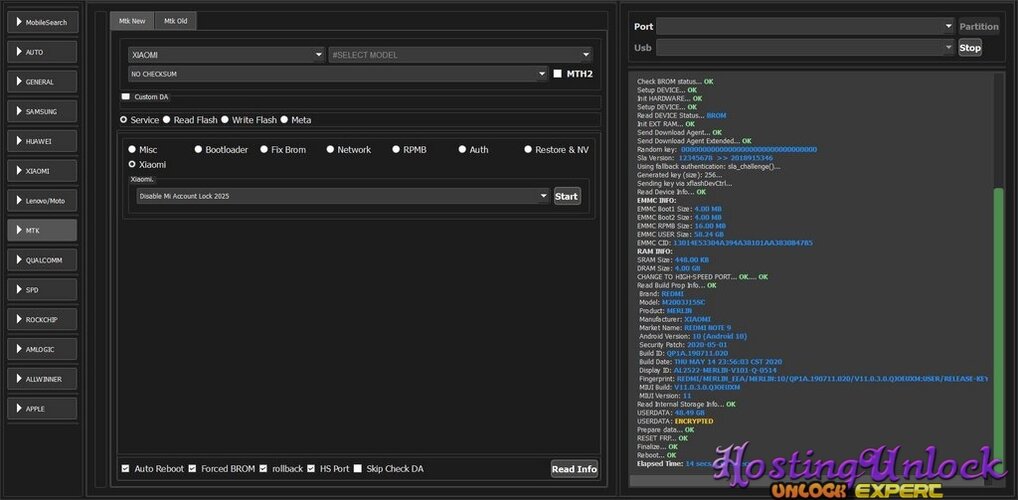Click the Model M2003J15SC log line
This screenshot has width=1018, height=500.
tap(672, 303)
